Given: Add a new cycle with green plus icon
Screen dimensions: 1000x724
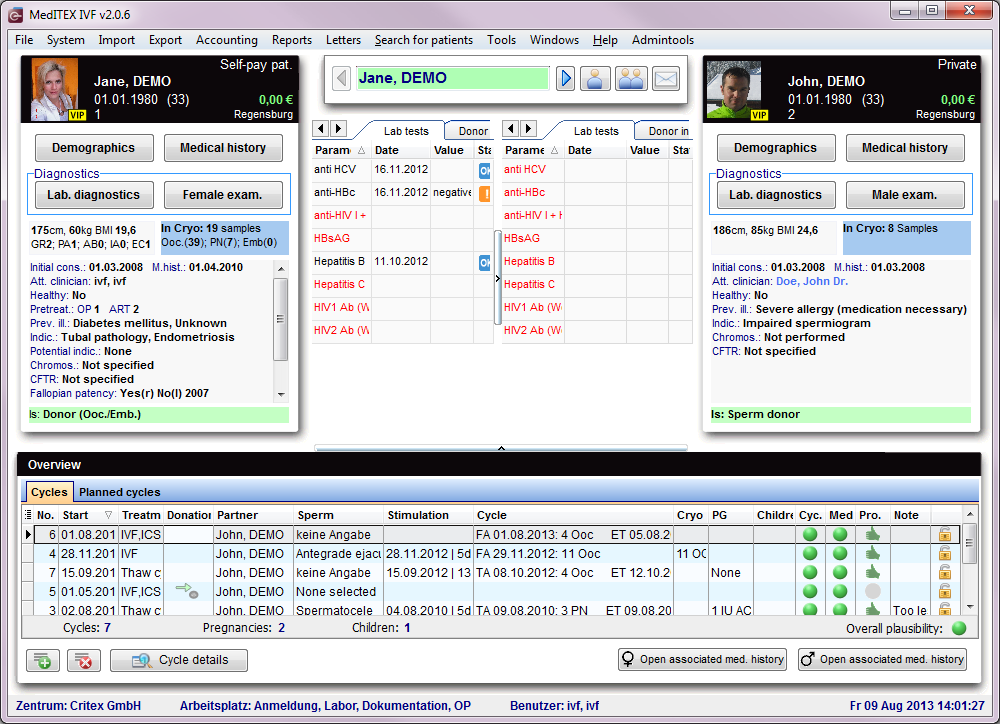Looking at the screenshot, I should point(43,660).
